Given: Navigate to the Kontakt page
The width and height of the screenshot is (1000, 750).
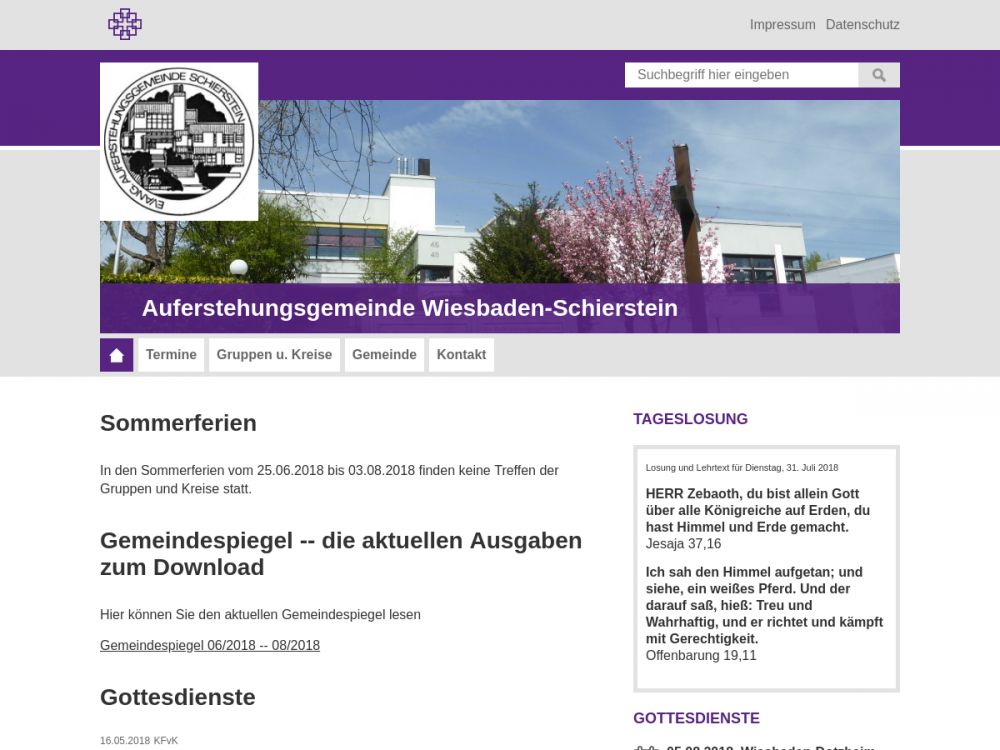Looking at the screenshot, I should pos(461,355).
